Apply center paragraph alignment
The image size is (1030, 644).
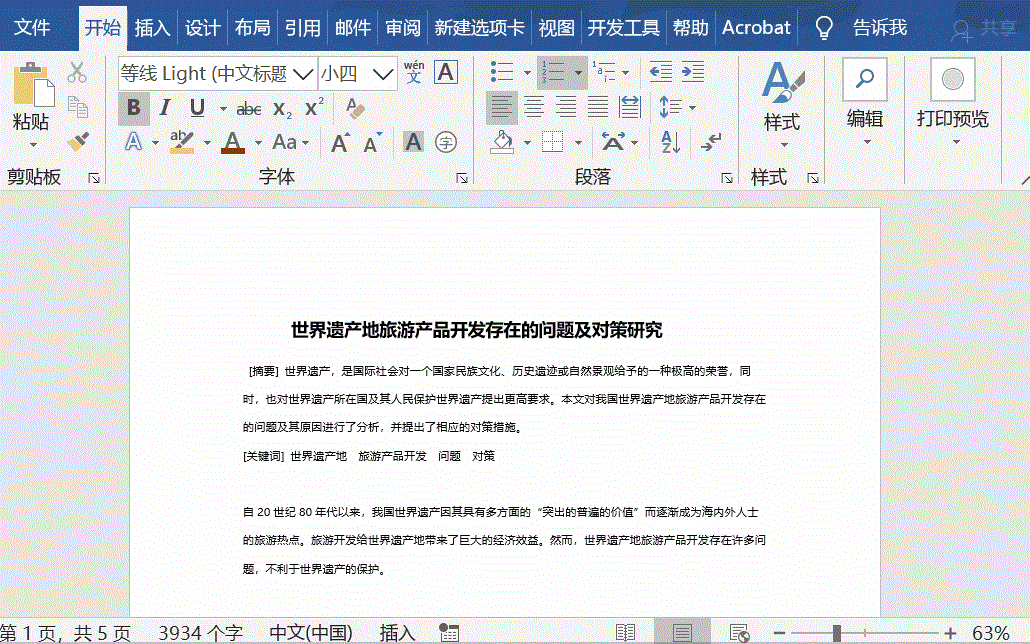(536, 107)
